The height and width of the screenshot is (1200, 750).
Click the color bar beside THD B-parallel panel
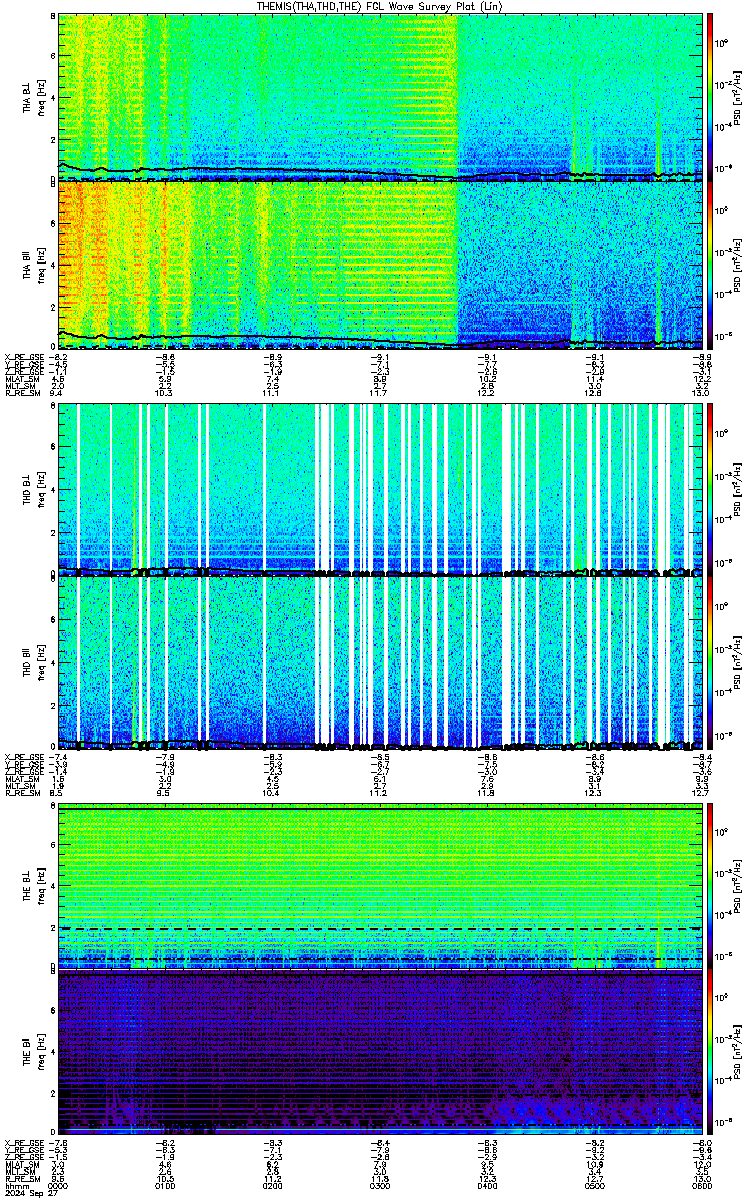tap(711, 665)
